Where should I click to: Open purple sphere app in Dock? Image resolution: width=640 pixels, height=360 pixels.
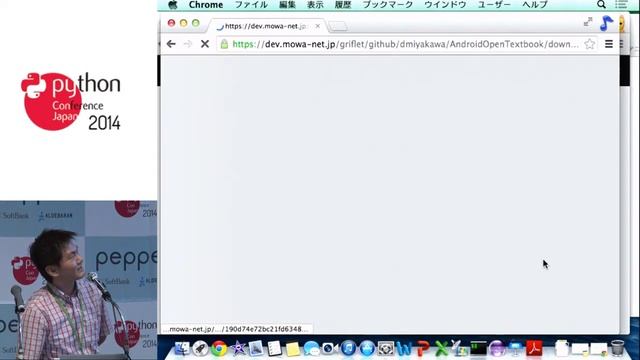pos(497,349)
